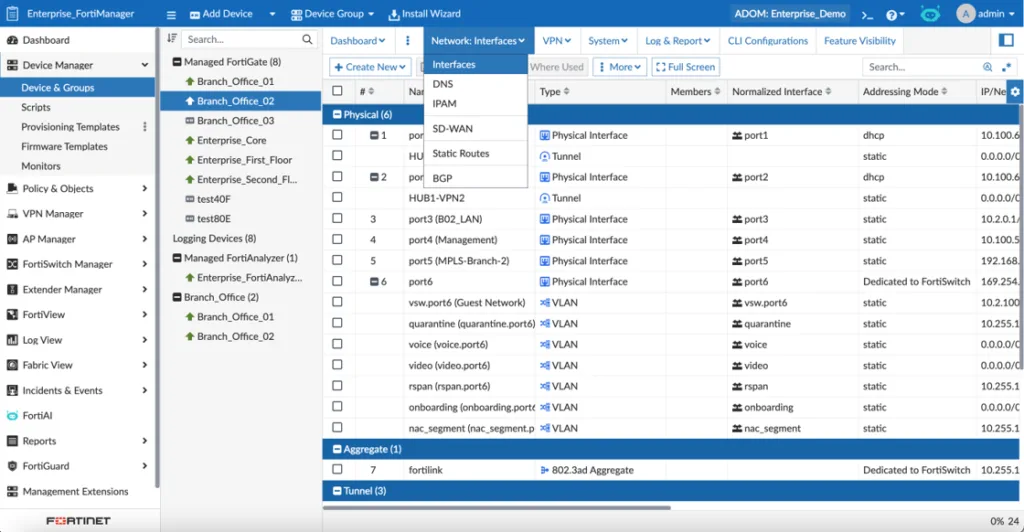Click the FortiAI robot icon in header
1024x532 pixels.
point(929,14)
